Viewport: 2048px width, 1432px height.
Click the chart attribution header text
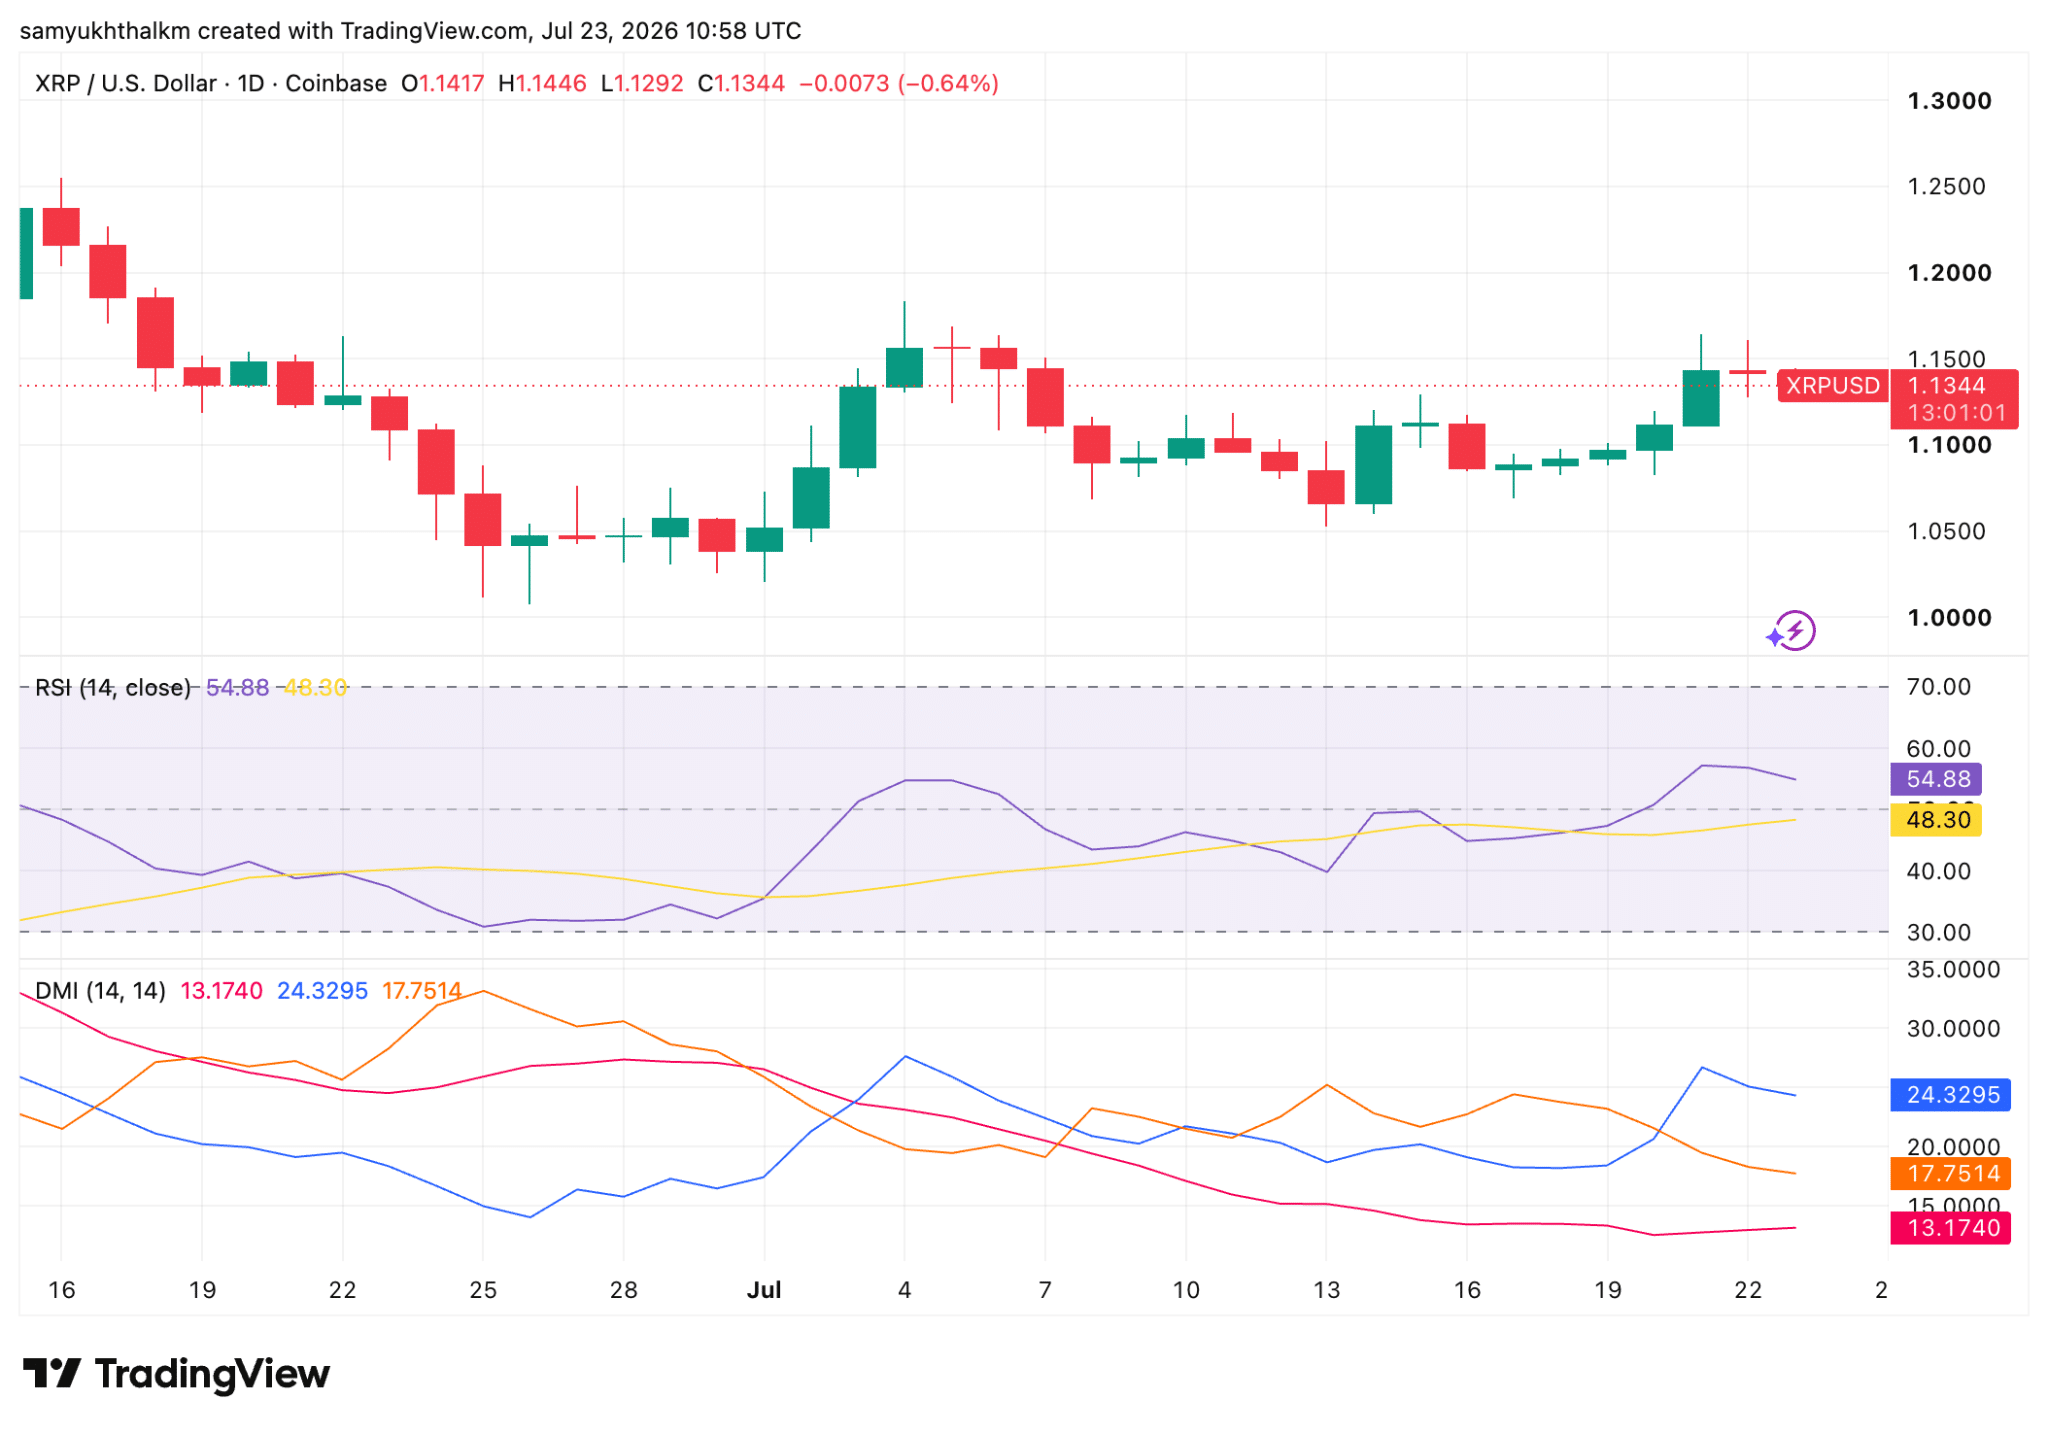[x=410, y=31]
